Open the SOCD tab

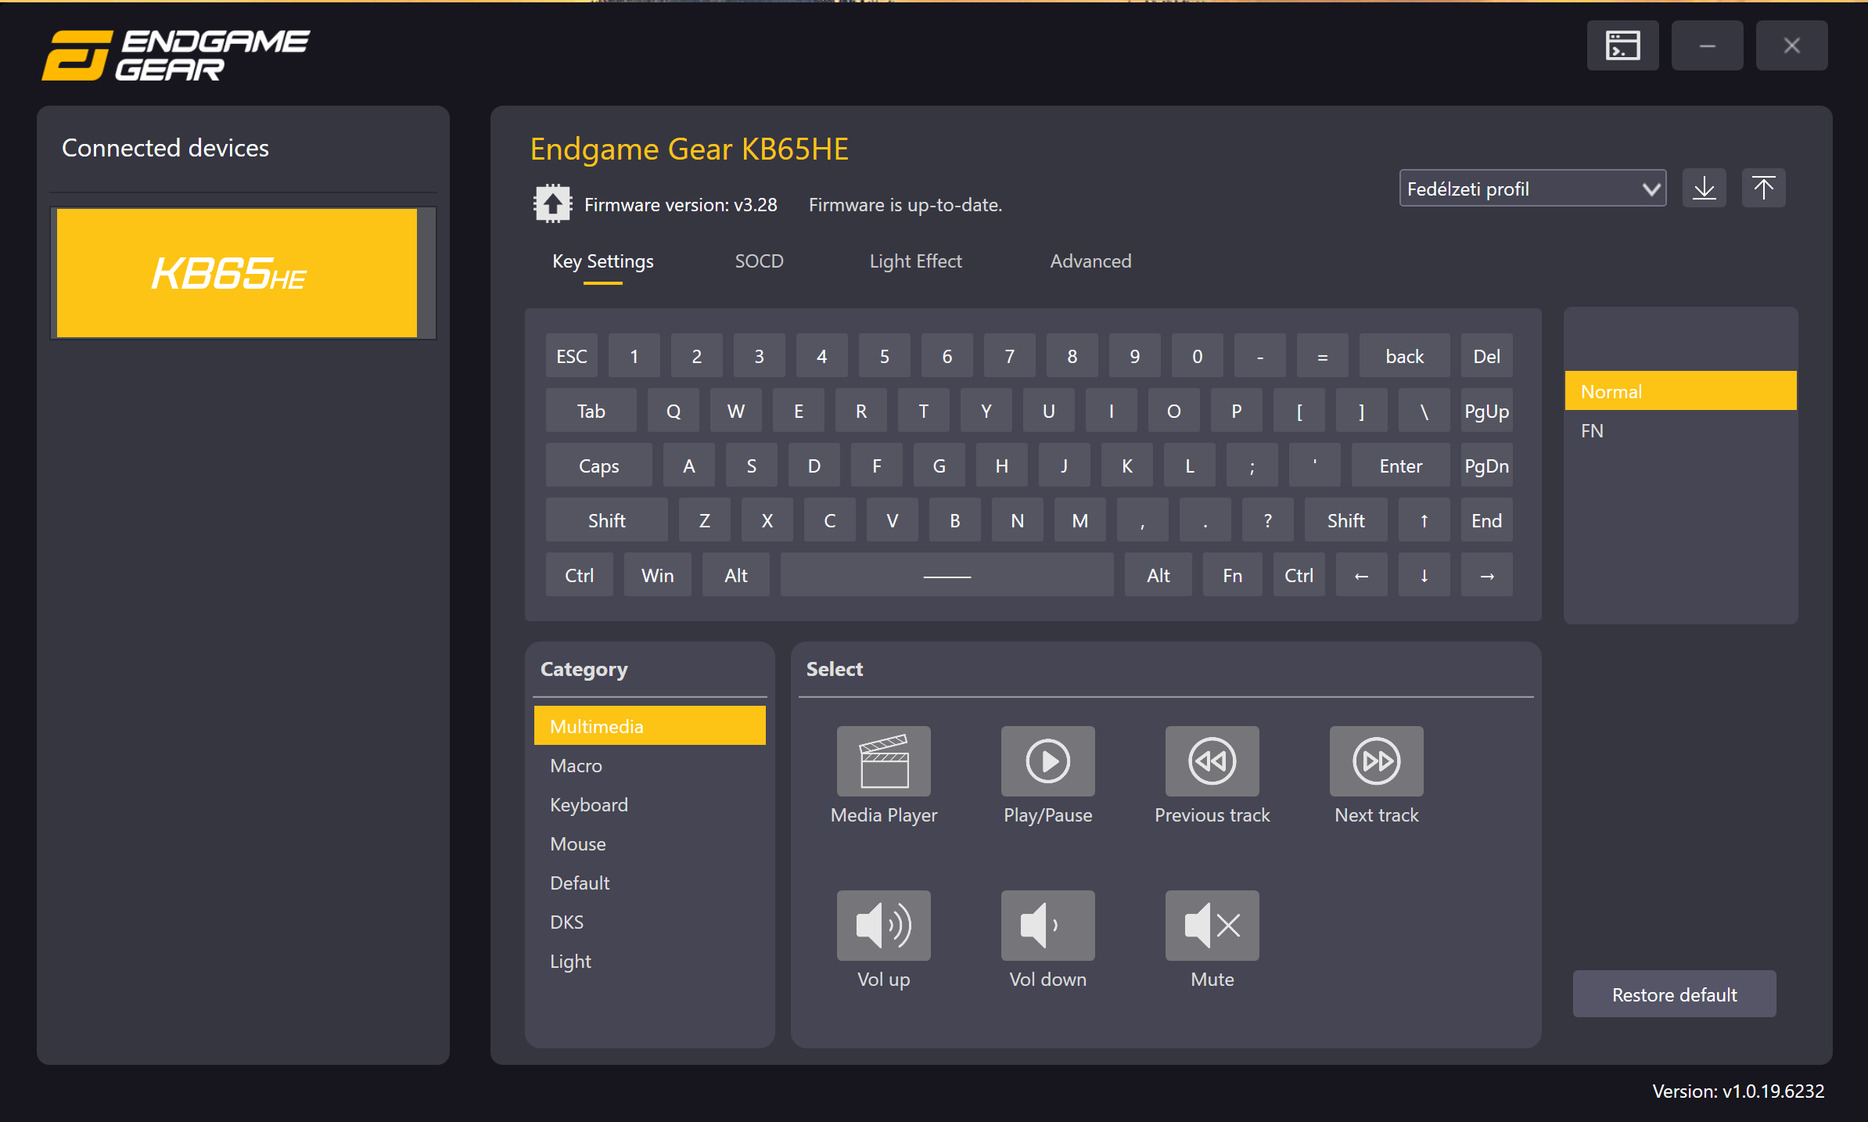point(759,261)
